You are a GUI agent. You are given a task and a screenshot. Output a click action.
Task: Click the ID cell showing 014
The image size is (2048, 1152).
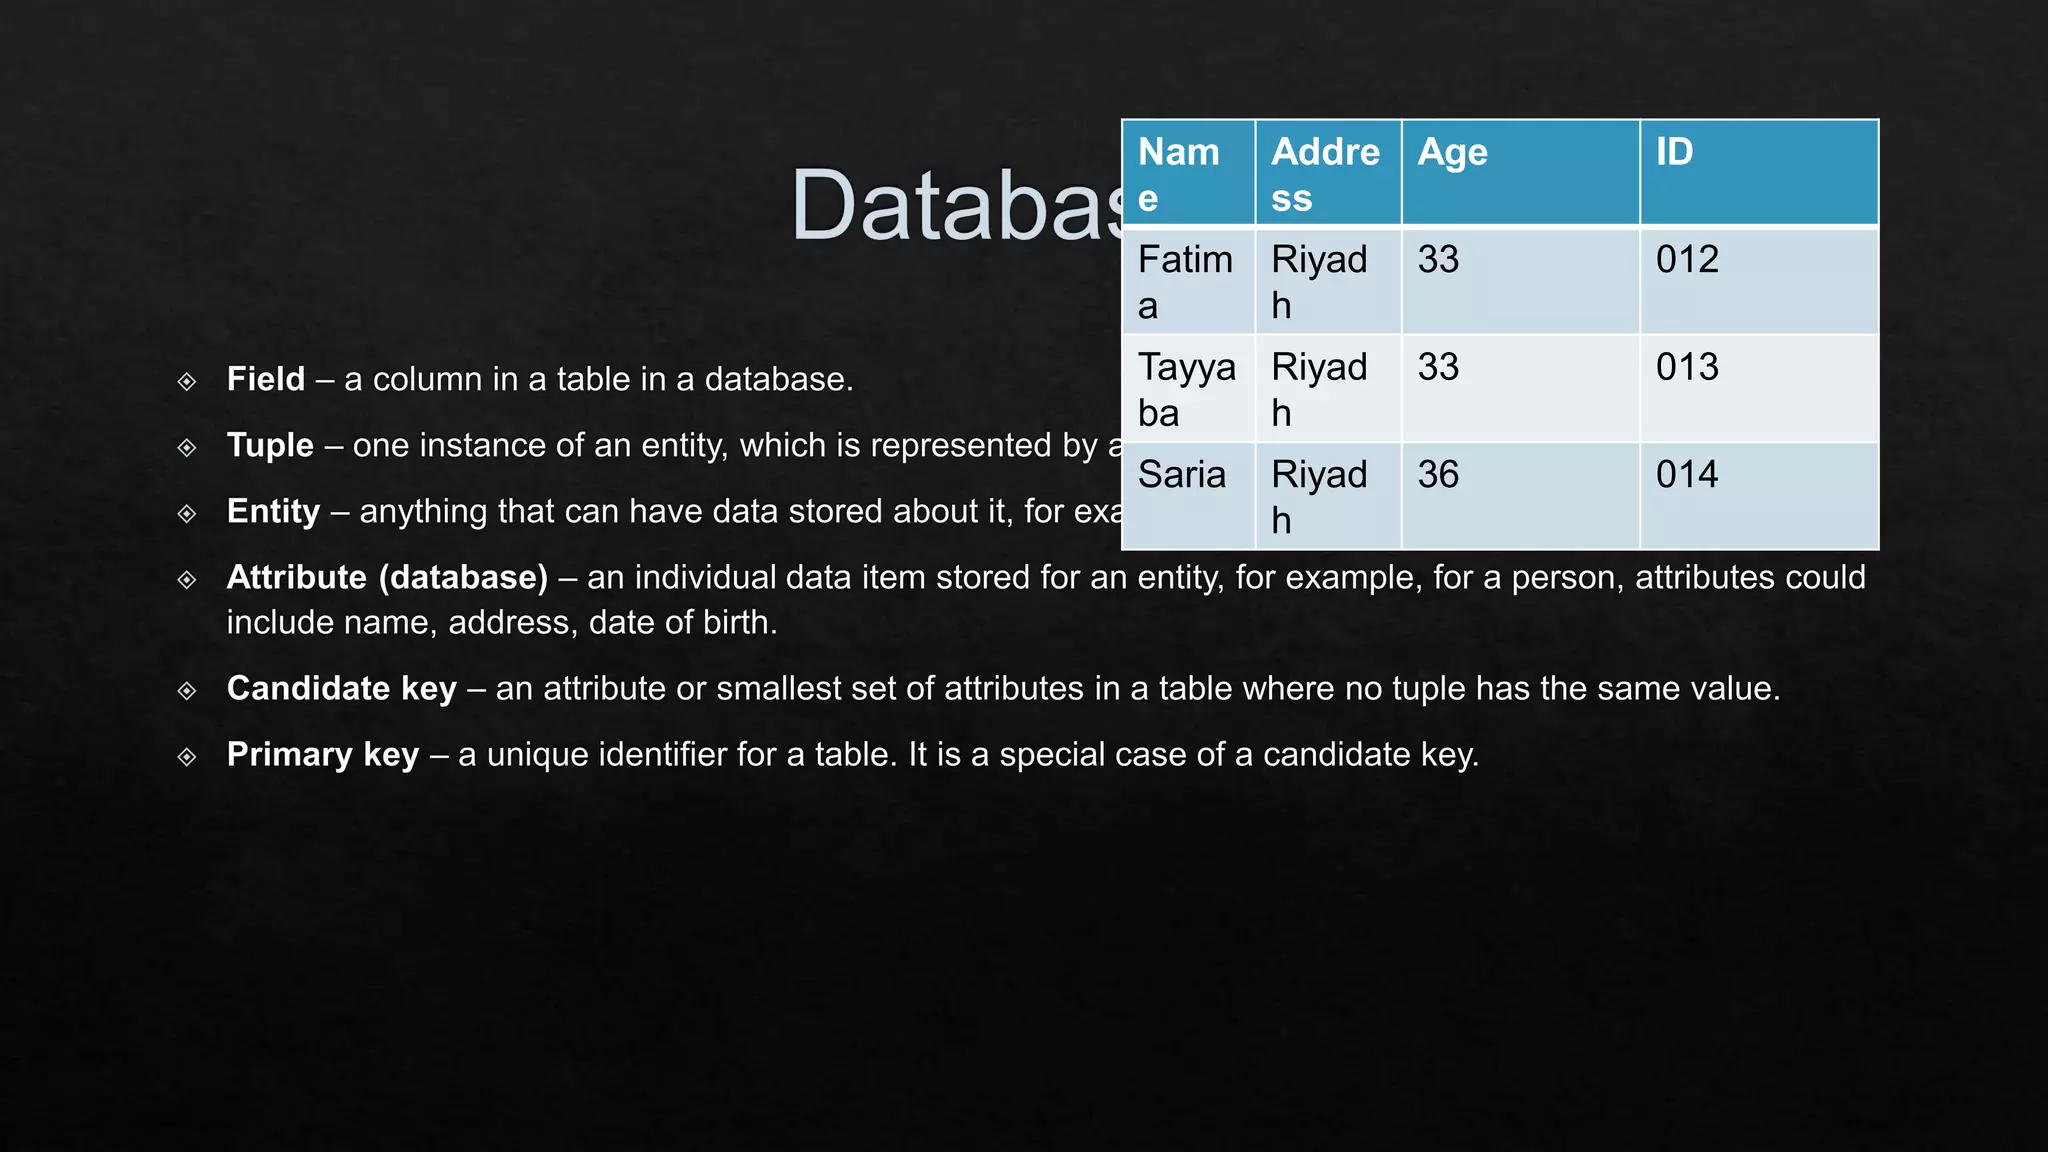click(1760, 496)
